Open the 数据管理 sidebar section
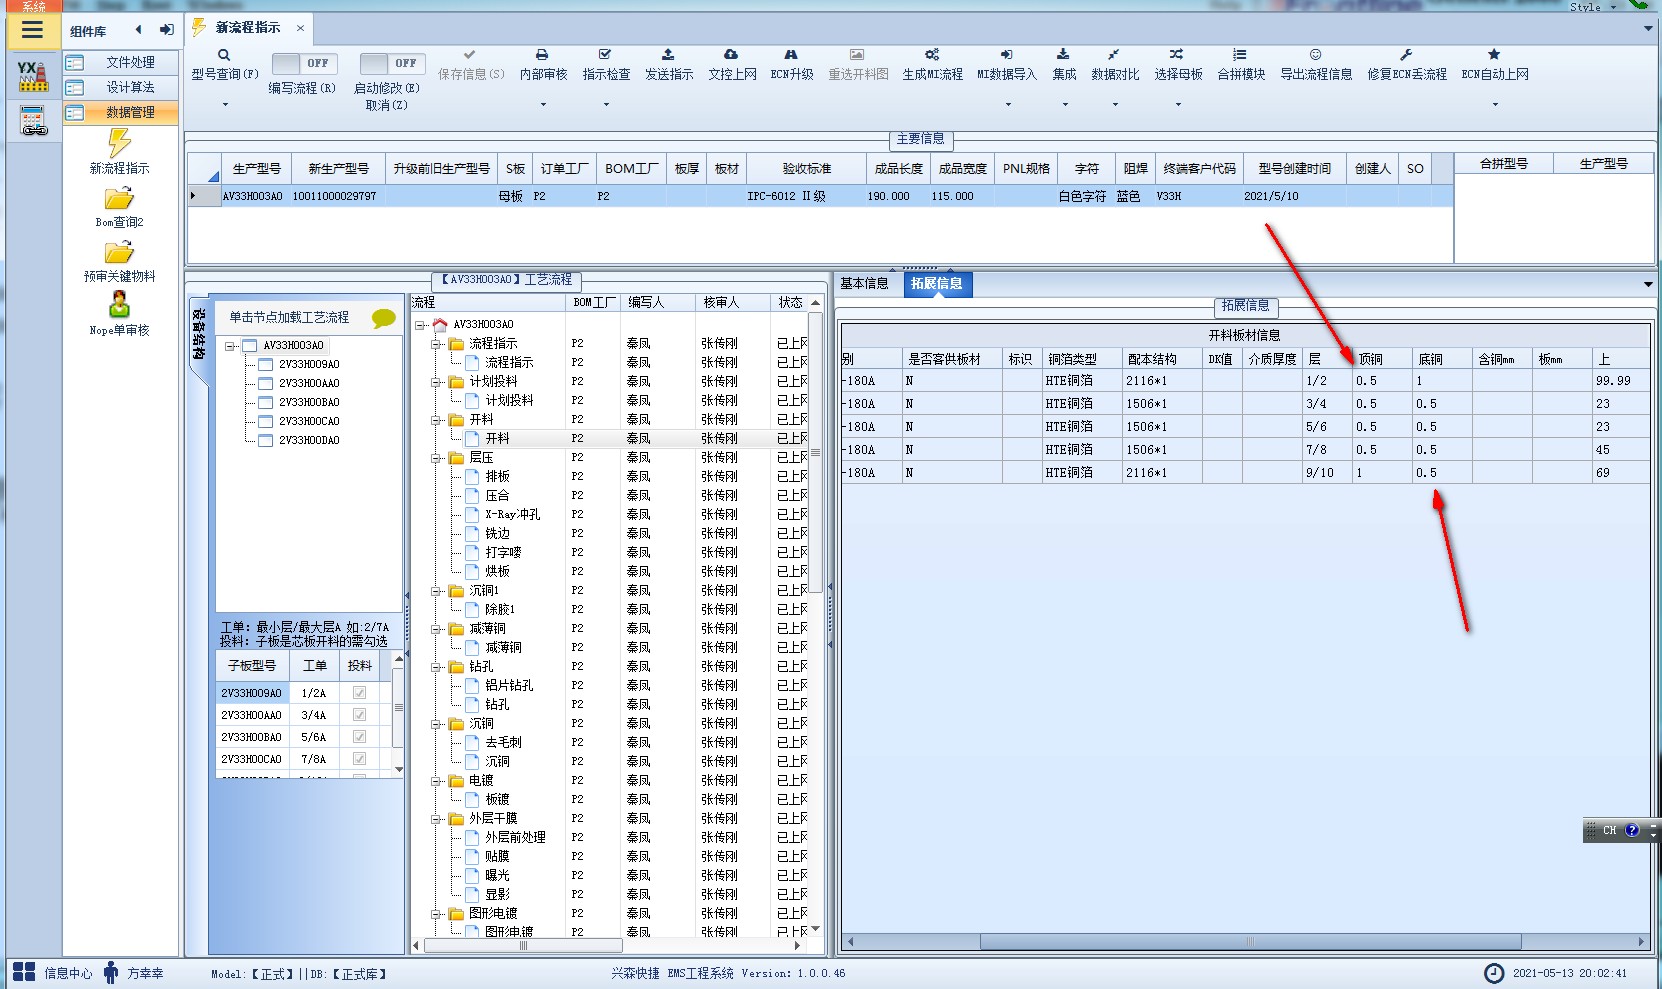This screenshot has width=1662, height=989. coord(121,112)
